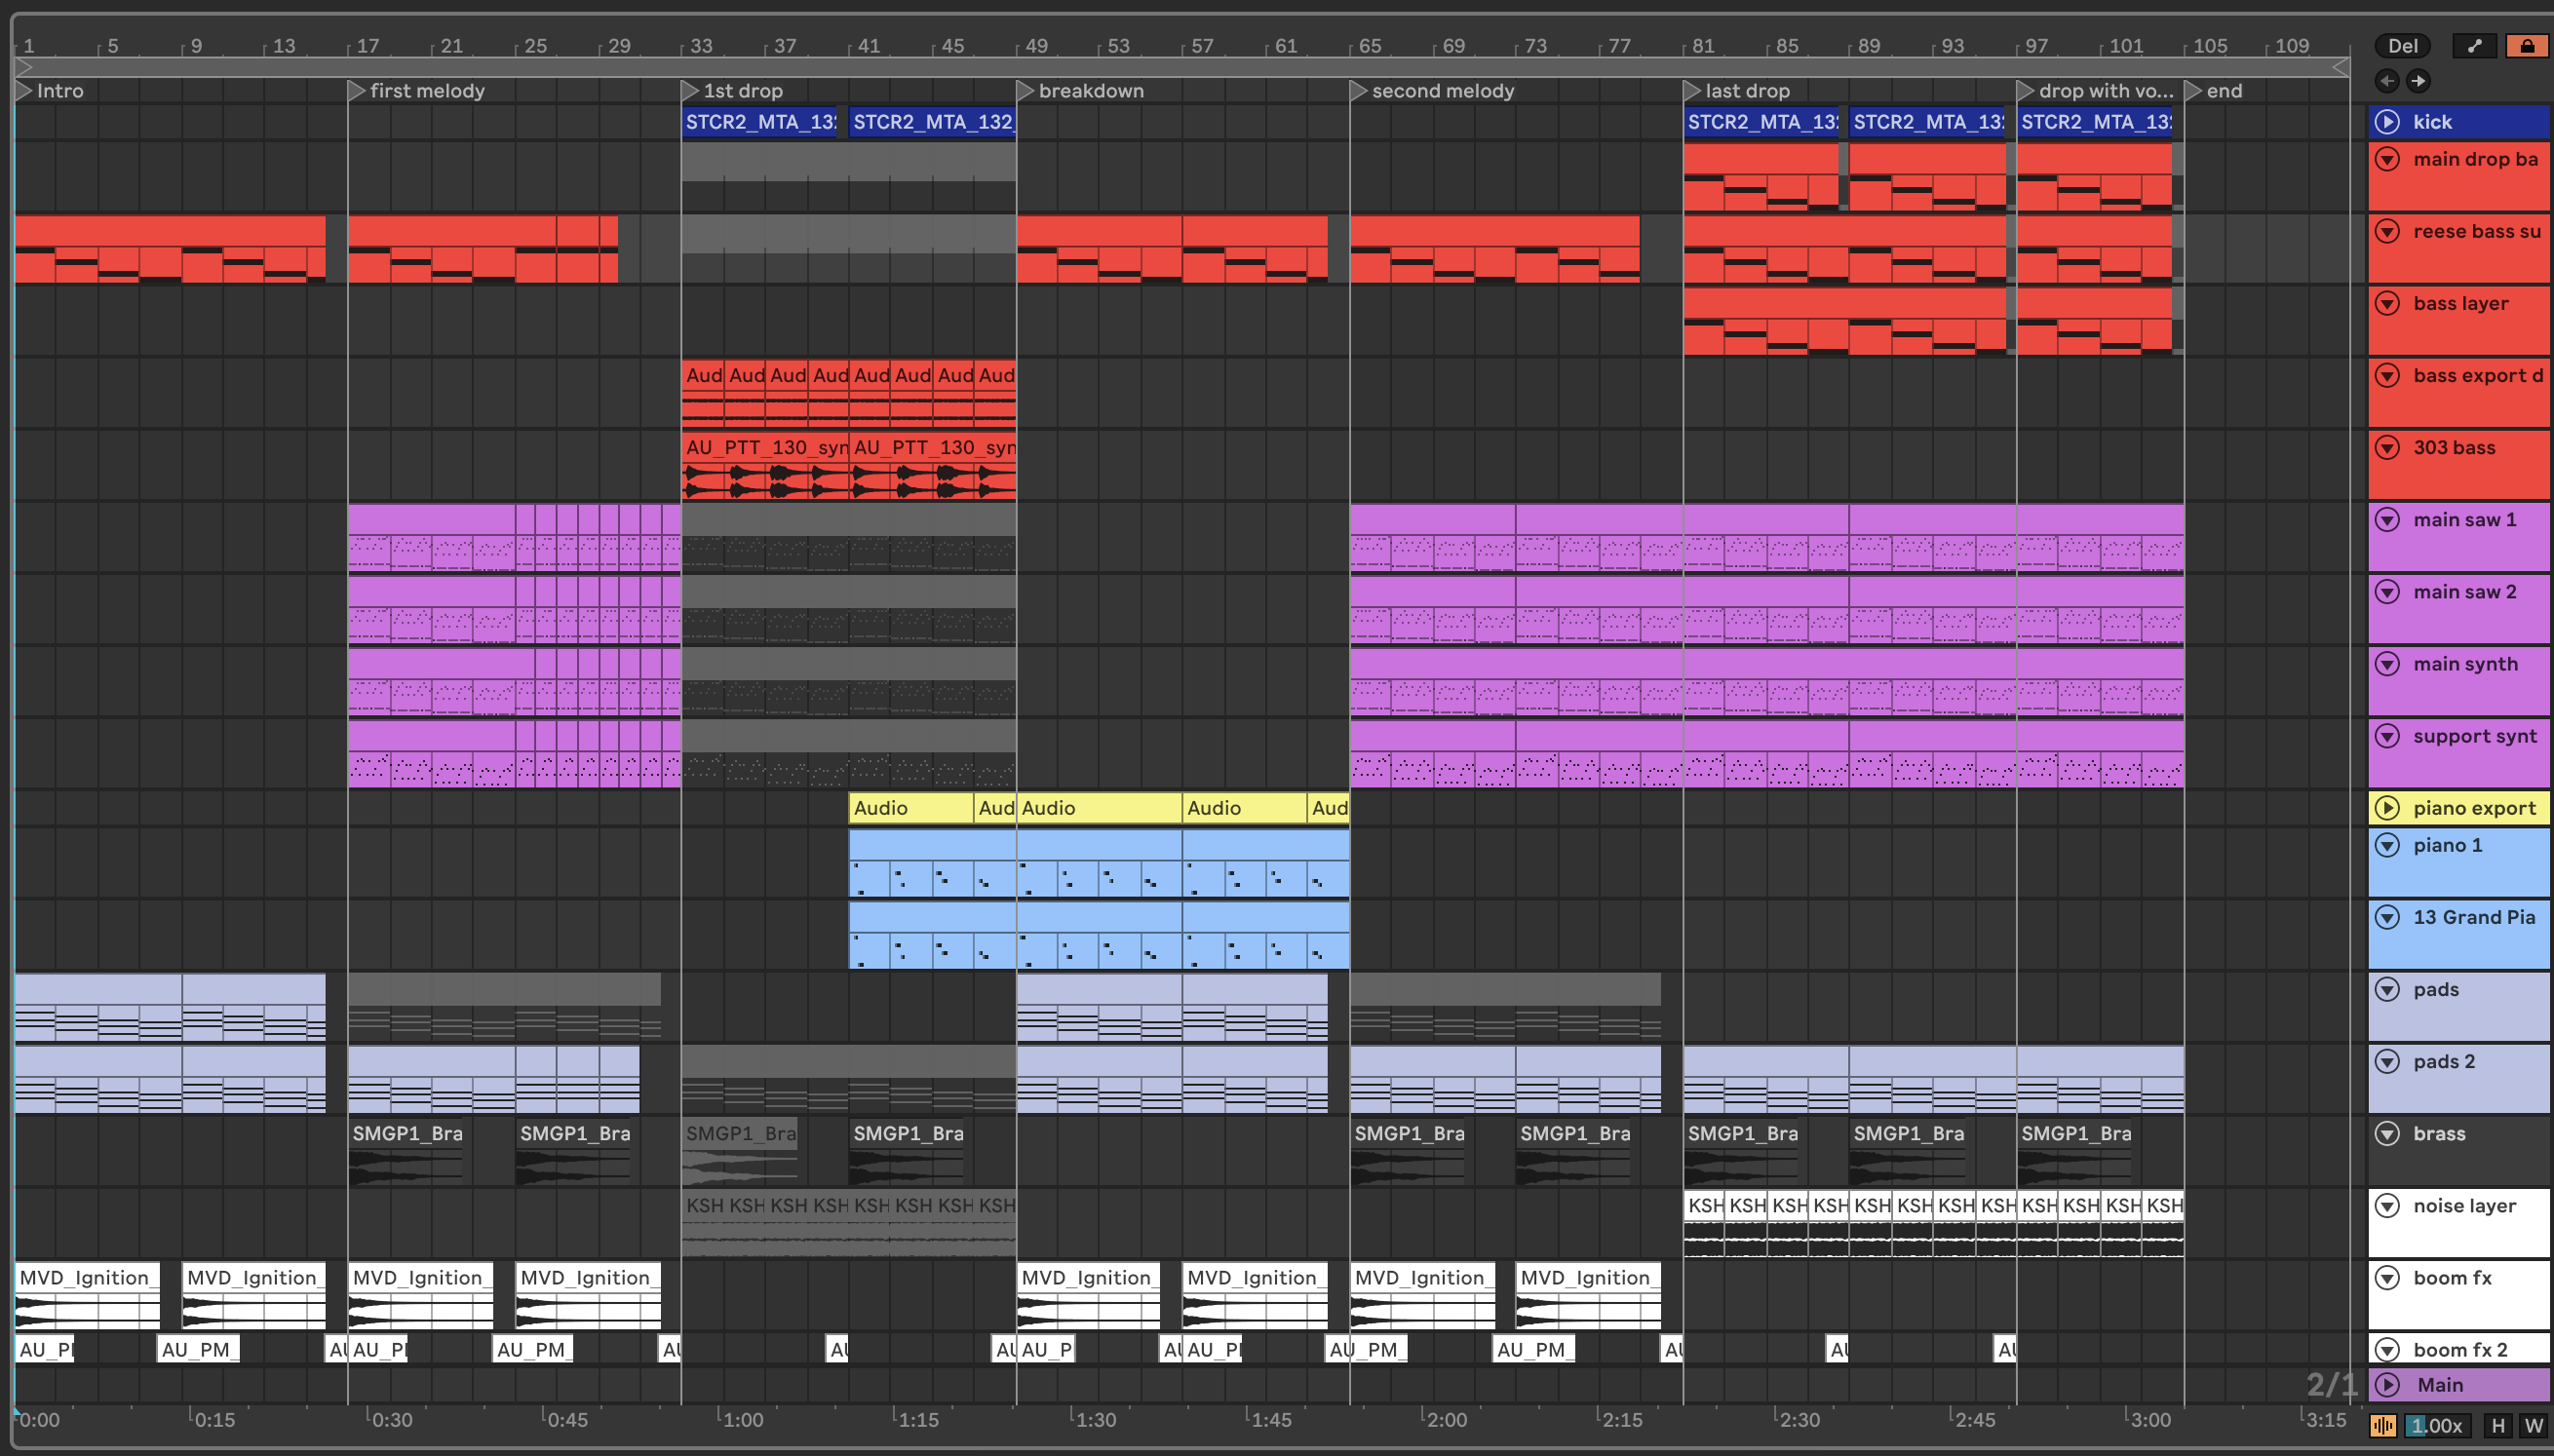
Task: Click the W optimize width button
Action: click(2533, 1425)
